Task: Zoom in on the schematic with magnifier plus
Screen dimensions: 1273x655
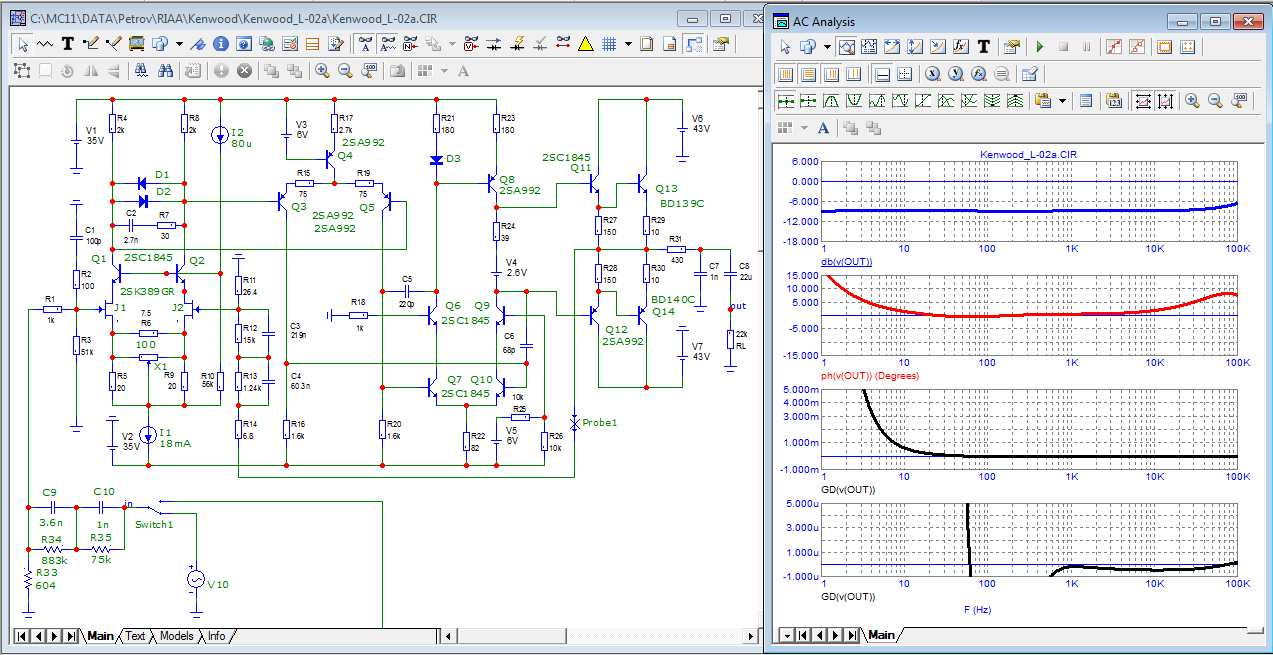Action: tap(322, 70)
